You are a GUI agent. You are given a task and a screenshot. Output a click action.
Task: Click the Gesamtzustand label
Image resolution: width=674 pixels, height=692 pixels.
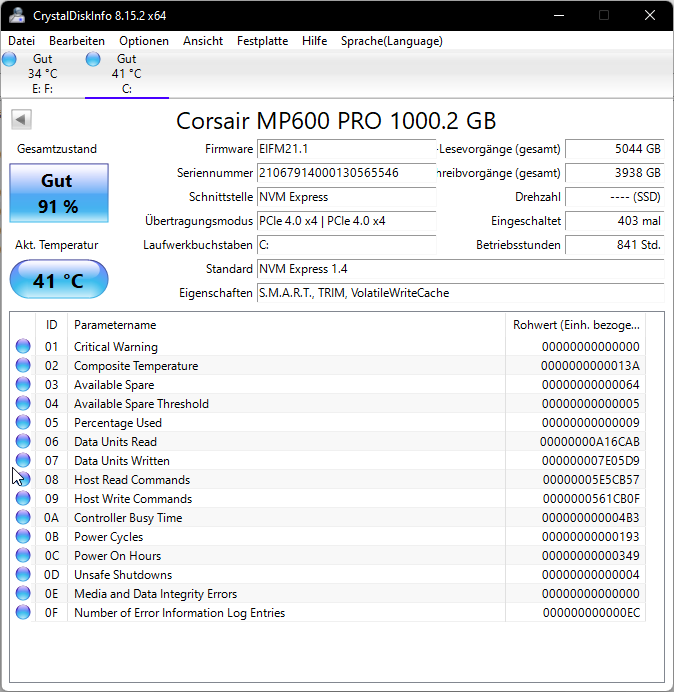coord(57,149)
